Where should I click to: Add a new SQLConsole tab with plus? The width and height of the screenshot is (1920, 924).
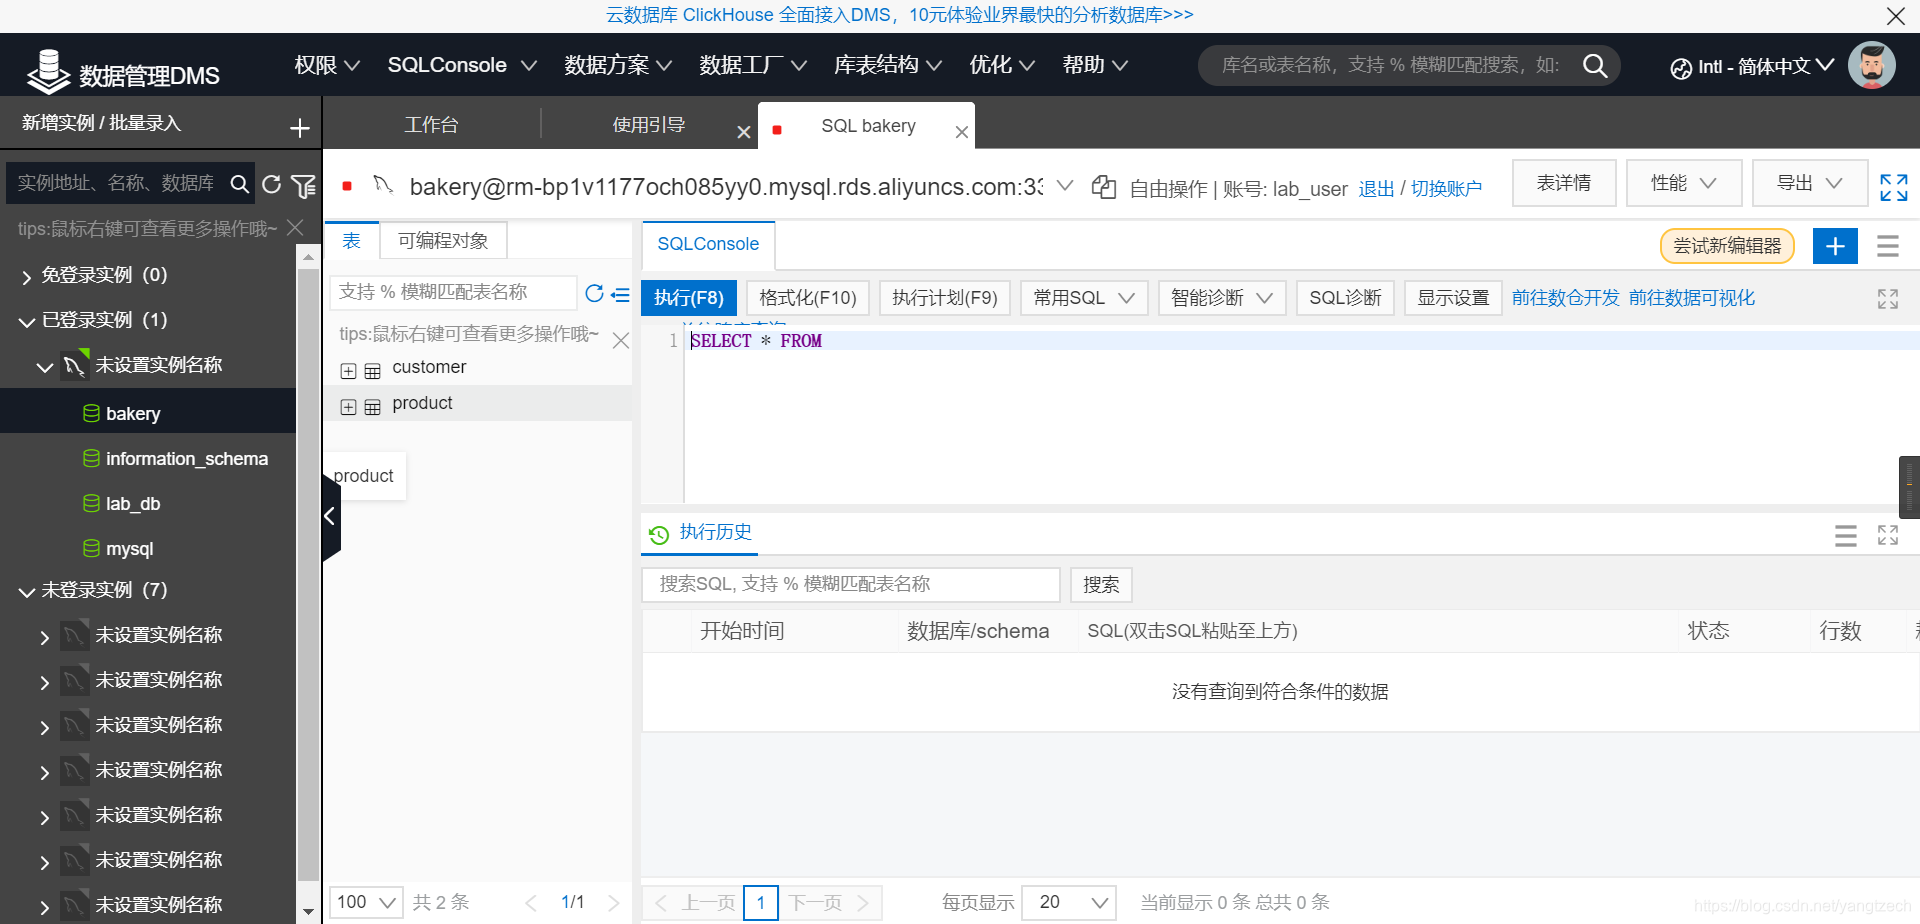1835,246
